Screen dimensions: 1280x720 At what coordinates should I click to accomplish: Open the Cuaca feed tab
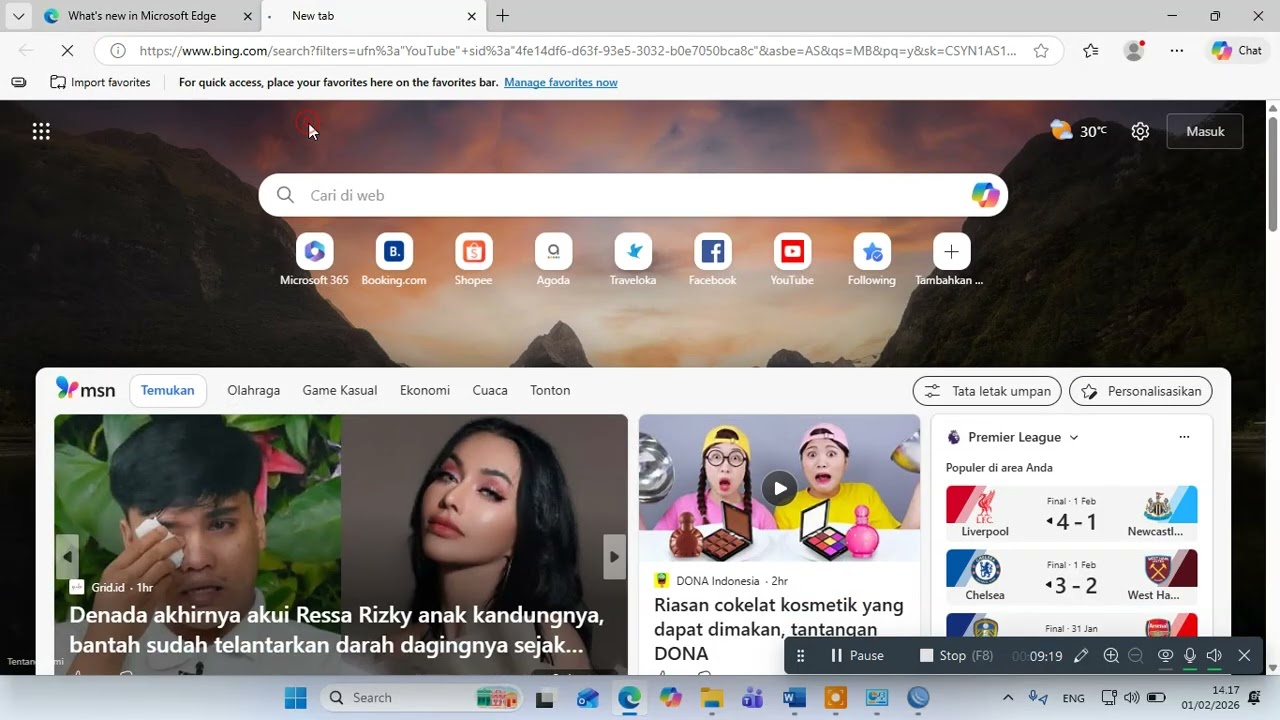coord(490,391)
